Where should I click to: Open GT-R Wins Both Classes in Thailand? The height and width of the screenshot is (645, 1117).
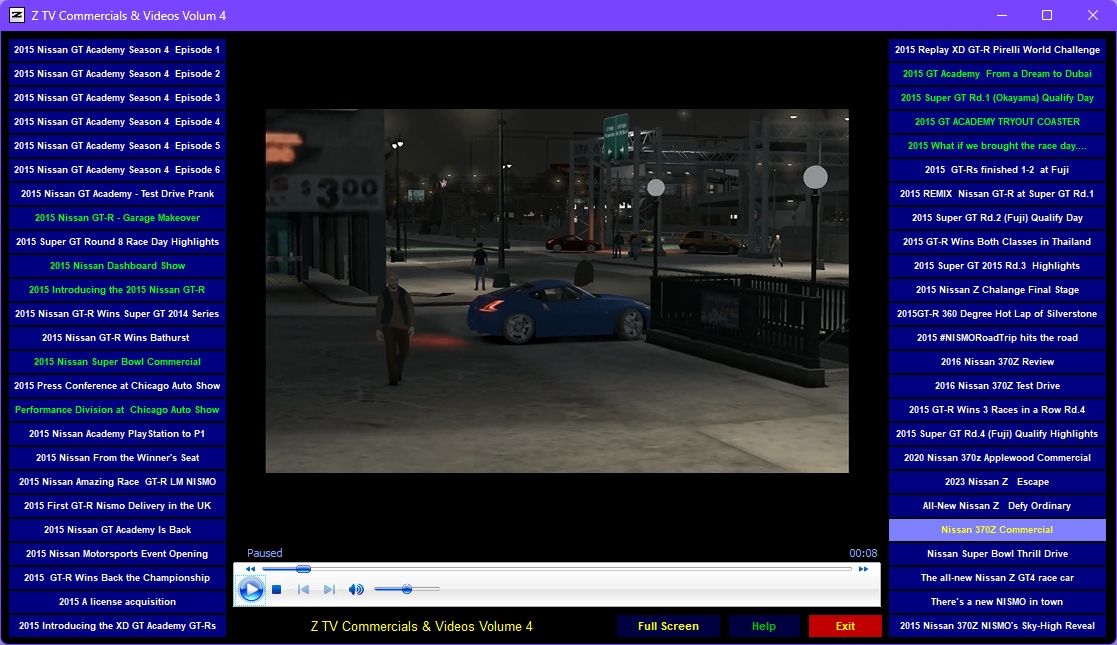997,242
